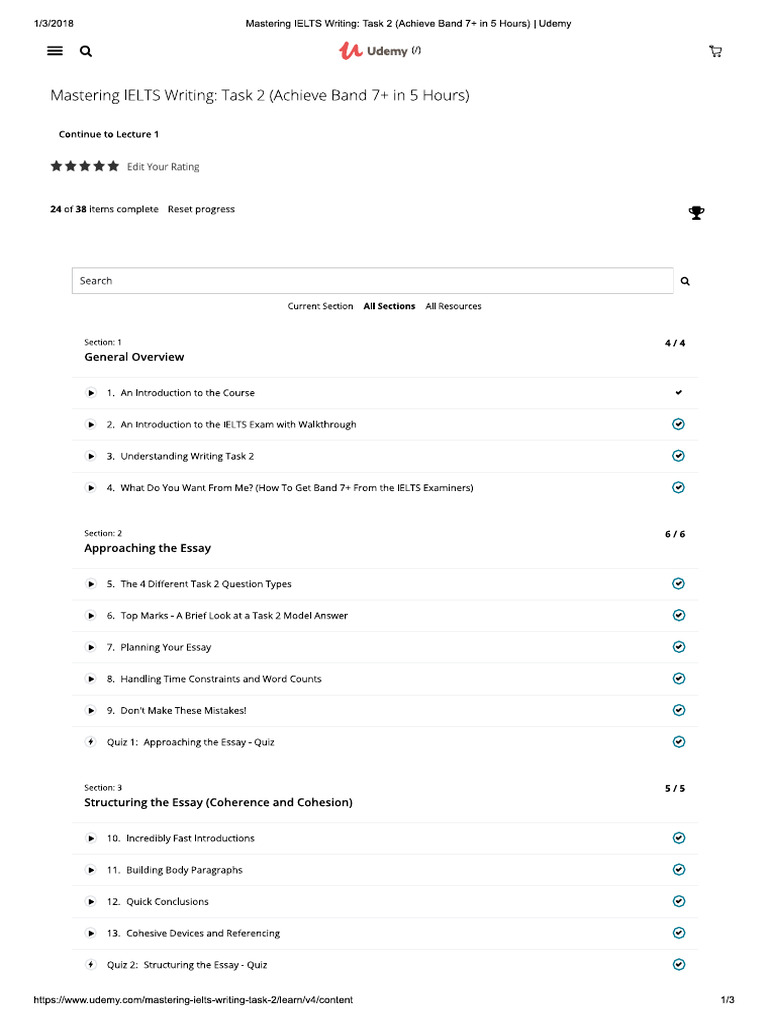Toggle completion check for lecture 2
This screenshot has height=1024, width=768.
coord(679,424)
